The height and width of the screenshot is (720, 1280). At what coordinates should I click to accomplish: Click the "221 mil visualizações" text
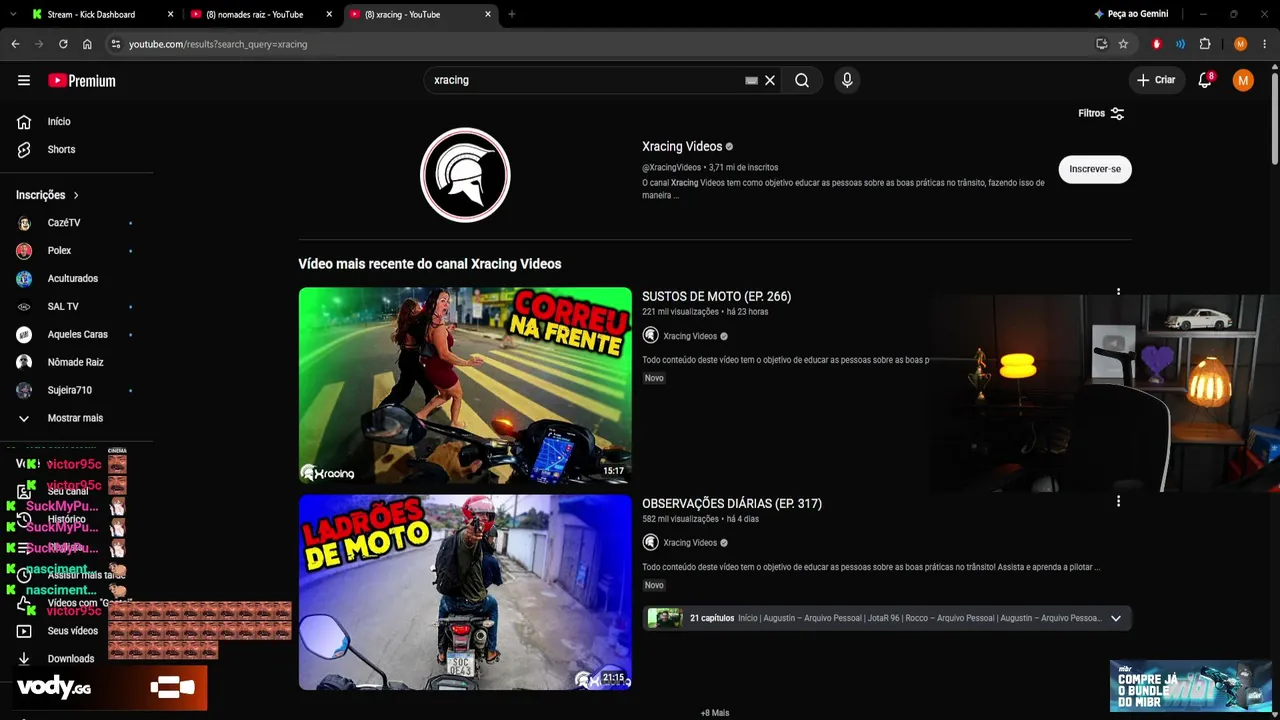(x=680, y=312)
